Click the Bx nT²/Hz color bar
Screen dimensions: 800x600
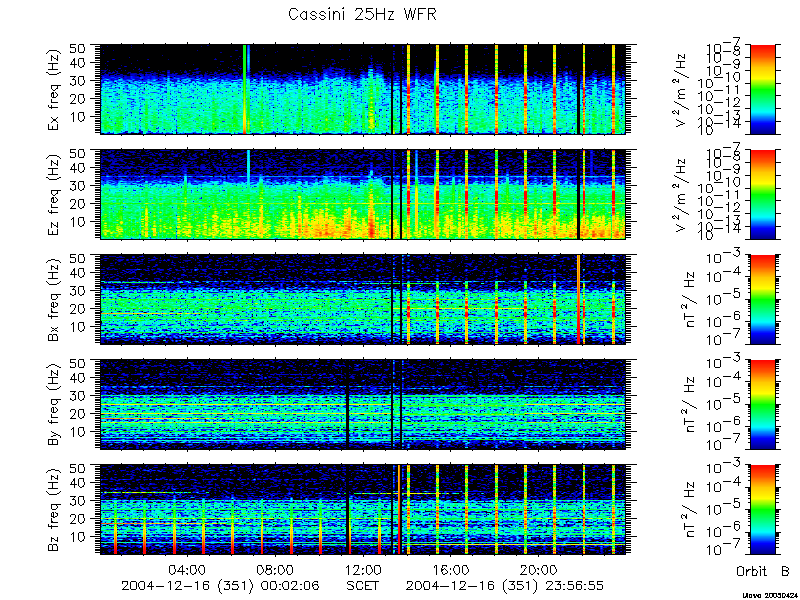click(x=763, y=299)
